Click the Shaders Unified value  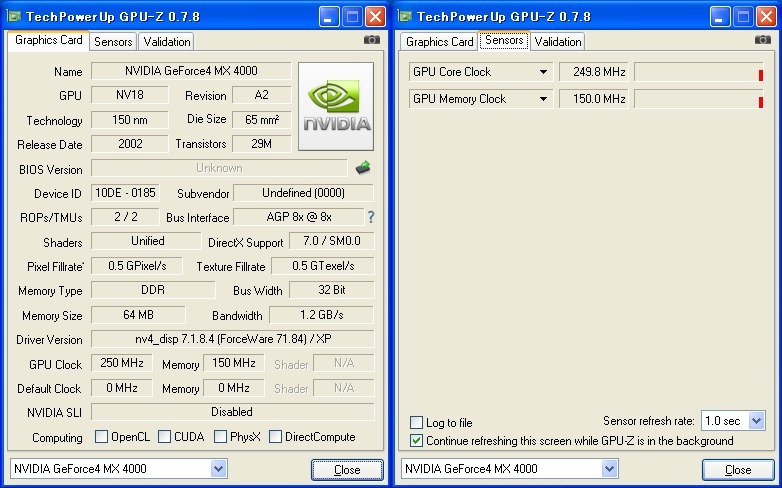click(x=147, y=241)
